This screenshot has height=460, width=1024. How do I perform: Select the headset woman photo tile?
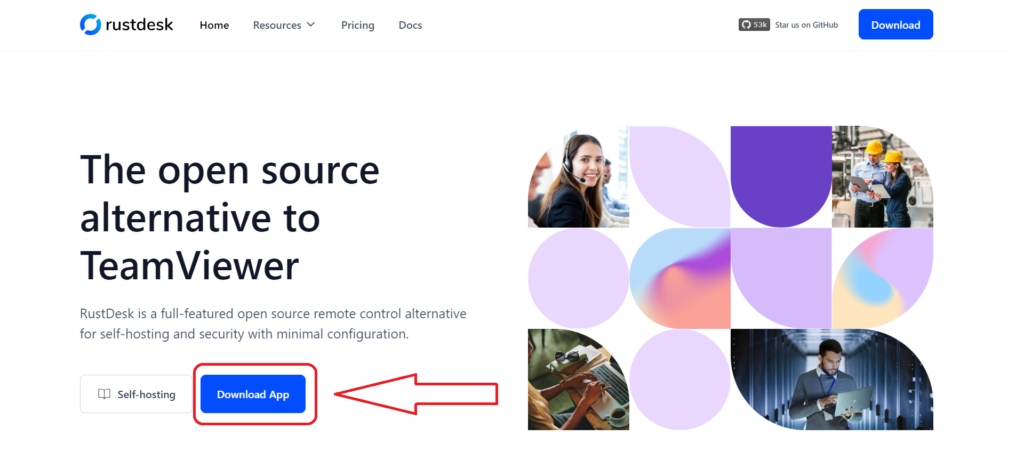point(579,176)
